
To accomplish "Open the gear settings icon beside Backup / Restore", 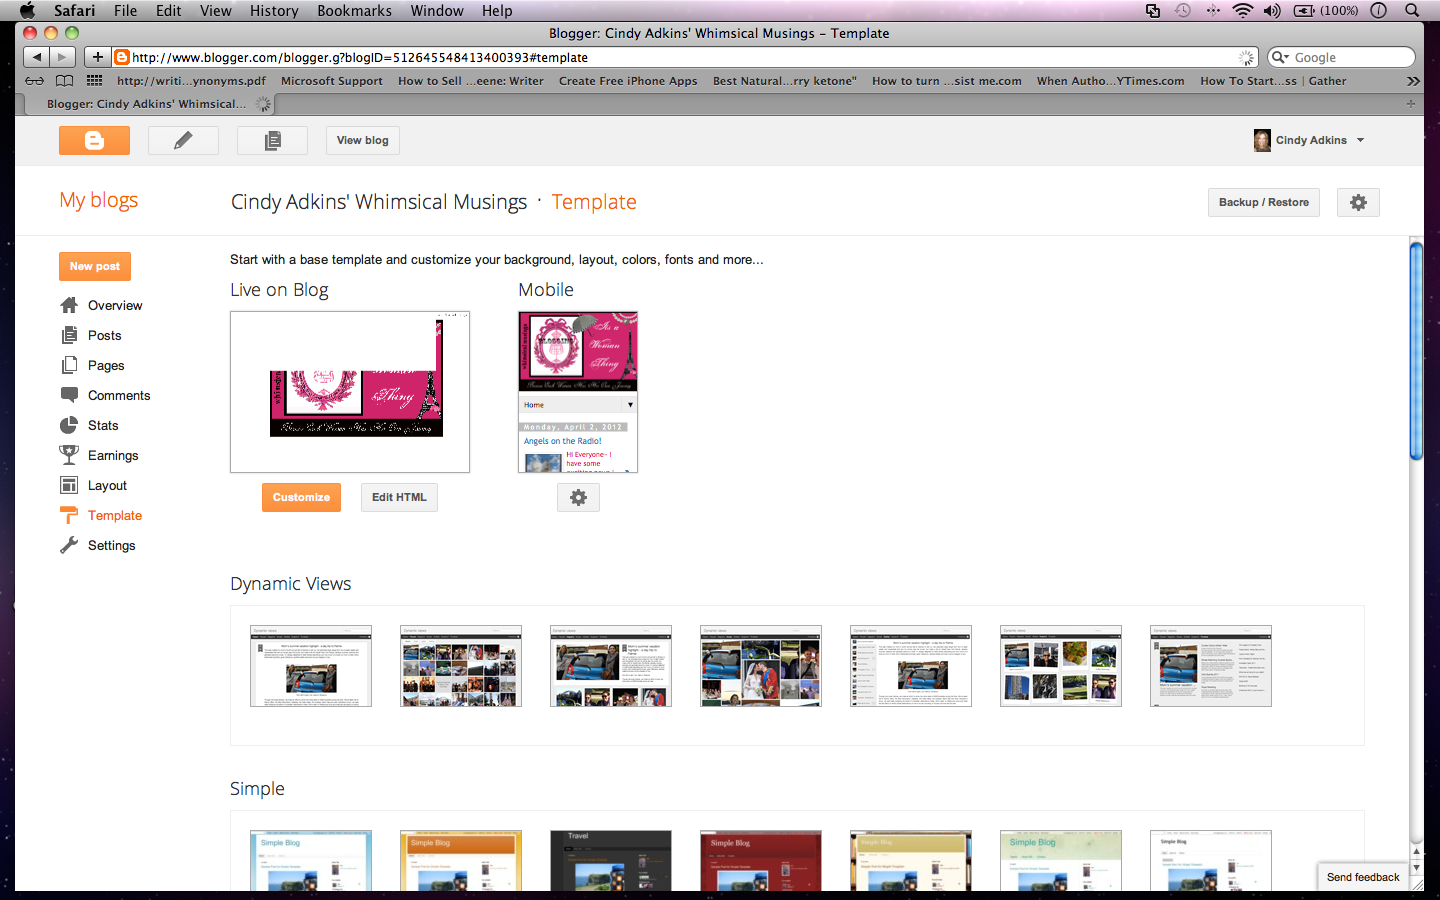I will point(1358,202).
